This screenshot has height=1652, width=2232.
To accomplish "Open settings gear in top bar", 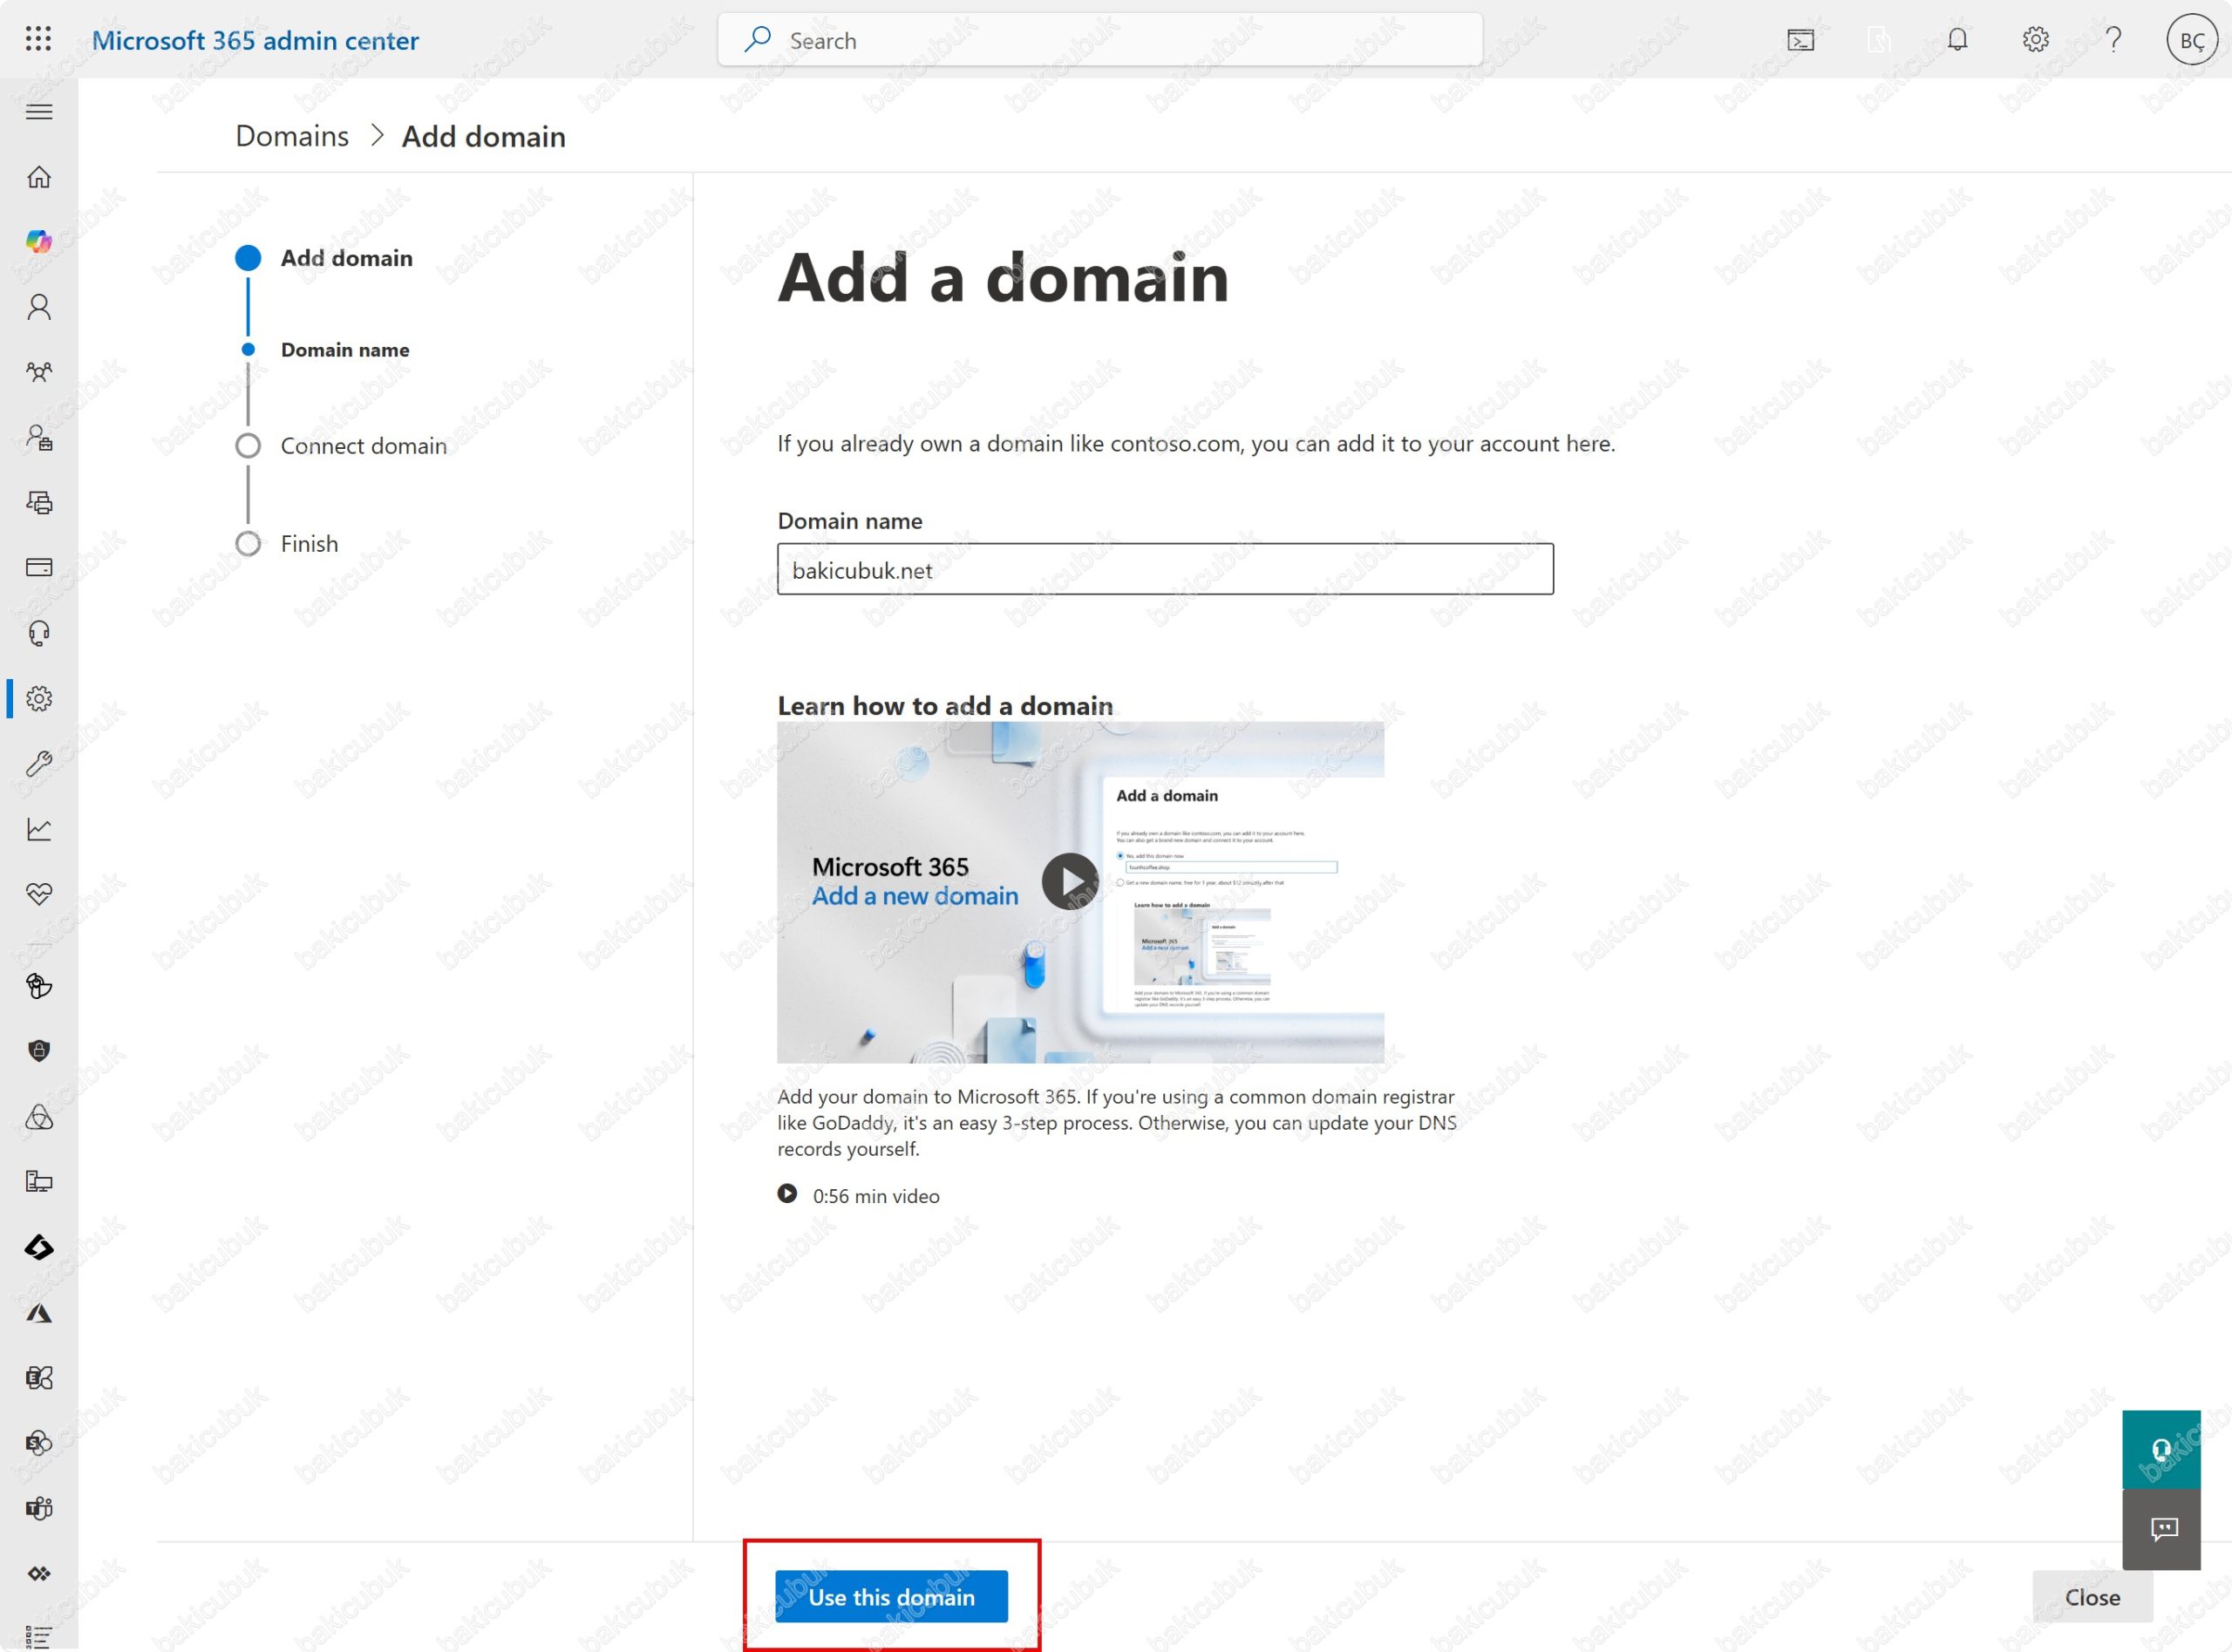I will 2035,40.
